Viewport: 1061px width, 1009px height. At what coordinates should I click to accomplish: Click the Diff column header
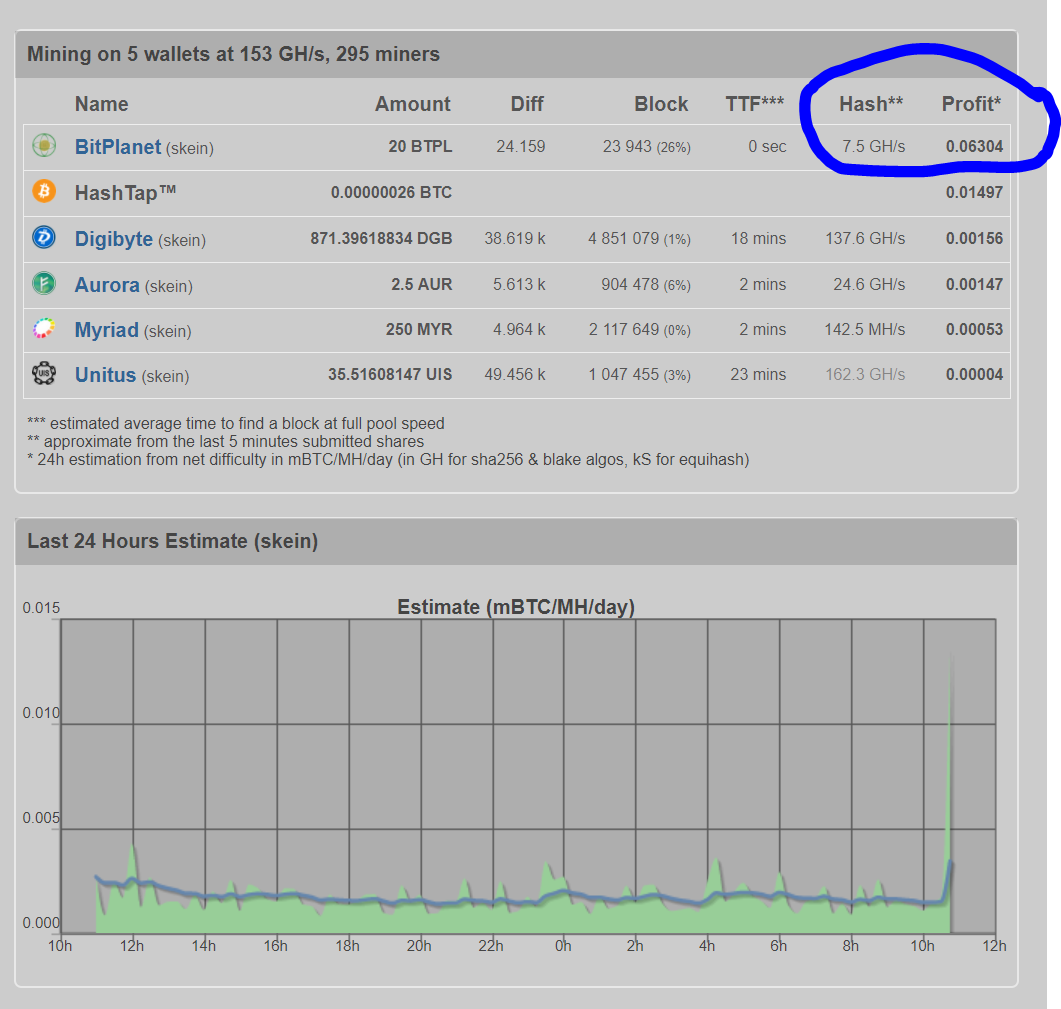(x=527, y=104)
